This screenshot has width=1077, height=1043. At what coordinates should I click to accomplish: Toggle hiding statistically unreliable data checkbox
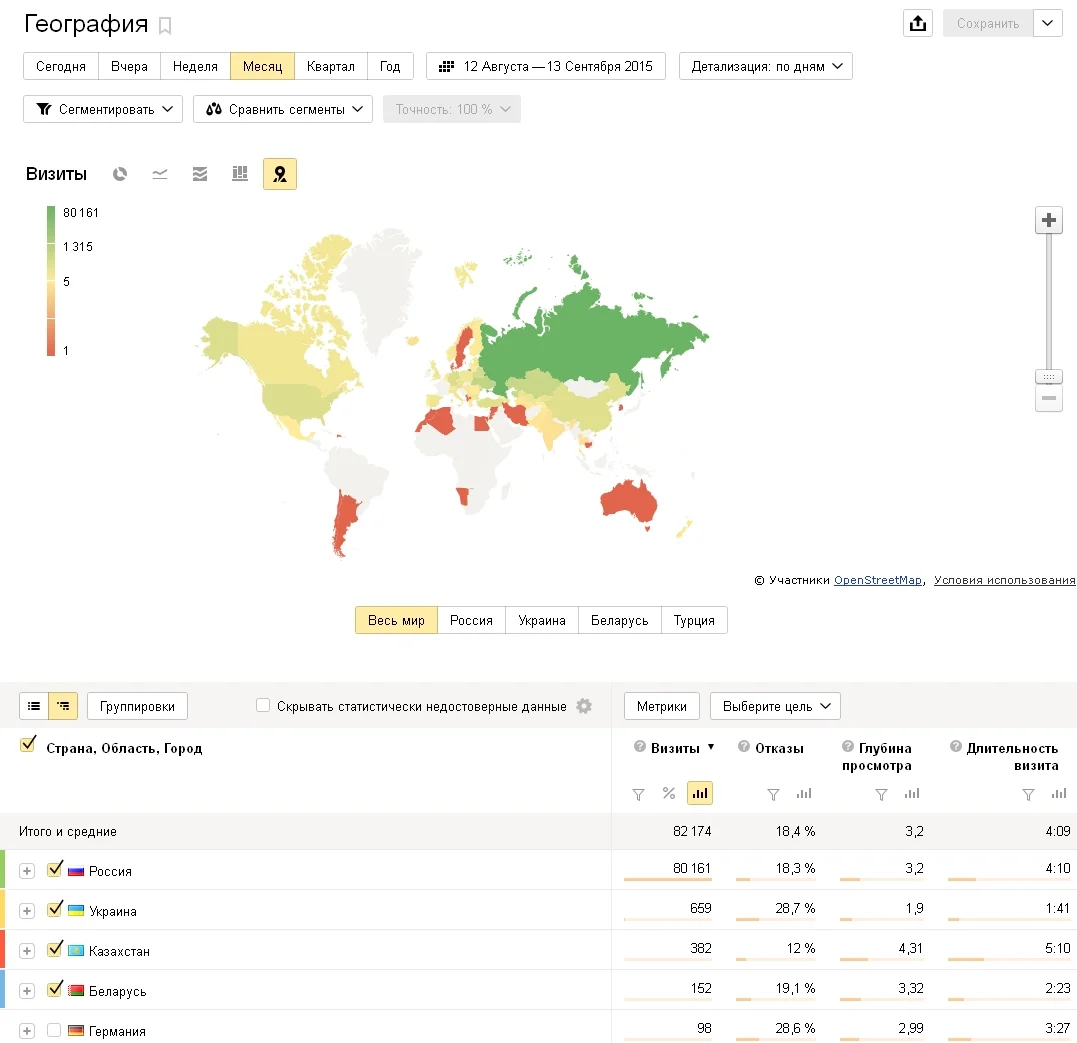tap(262, 705)
